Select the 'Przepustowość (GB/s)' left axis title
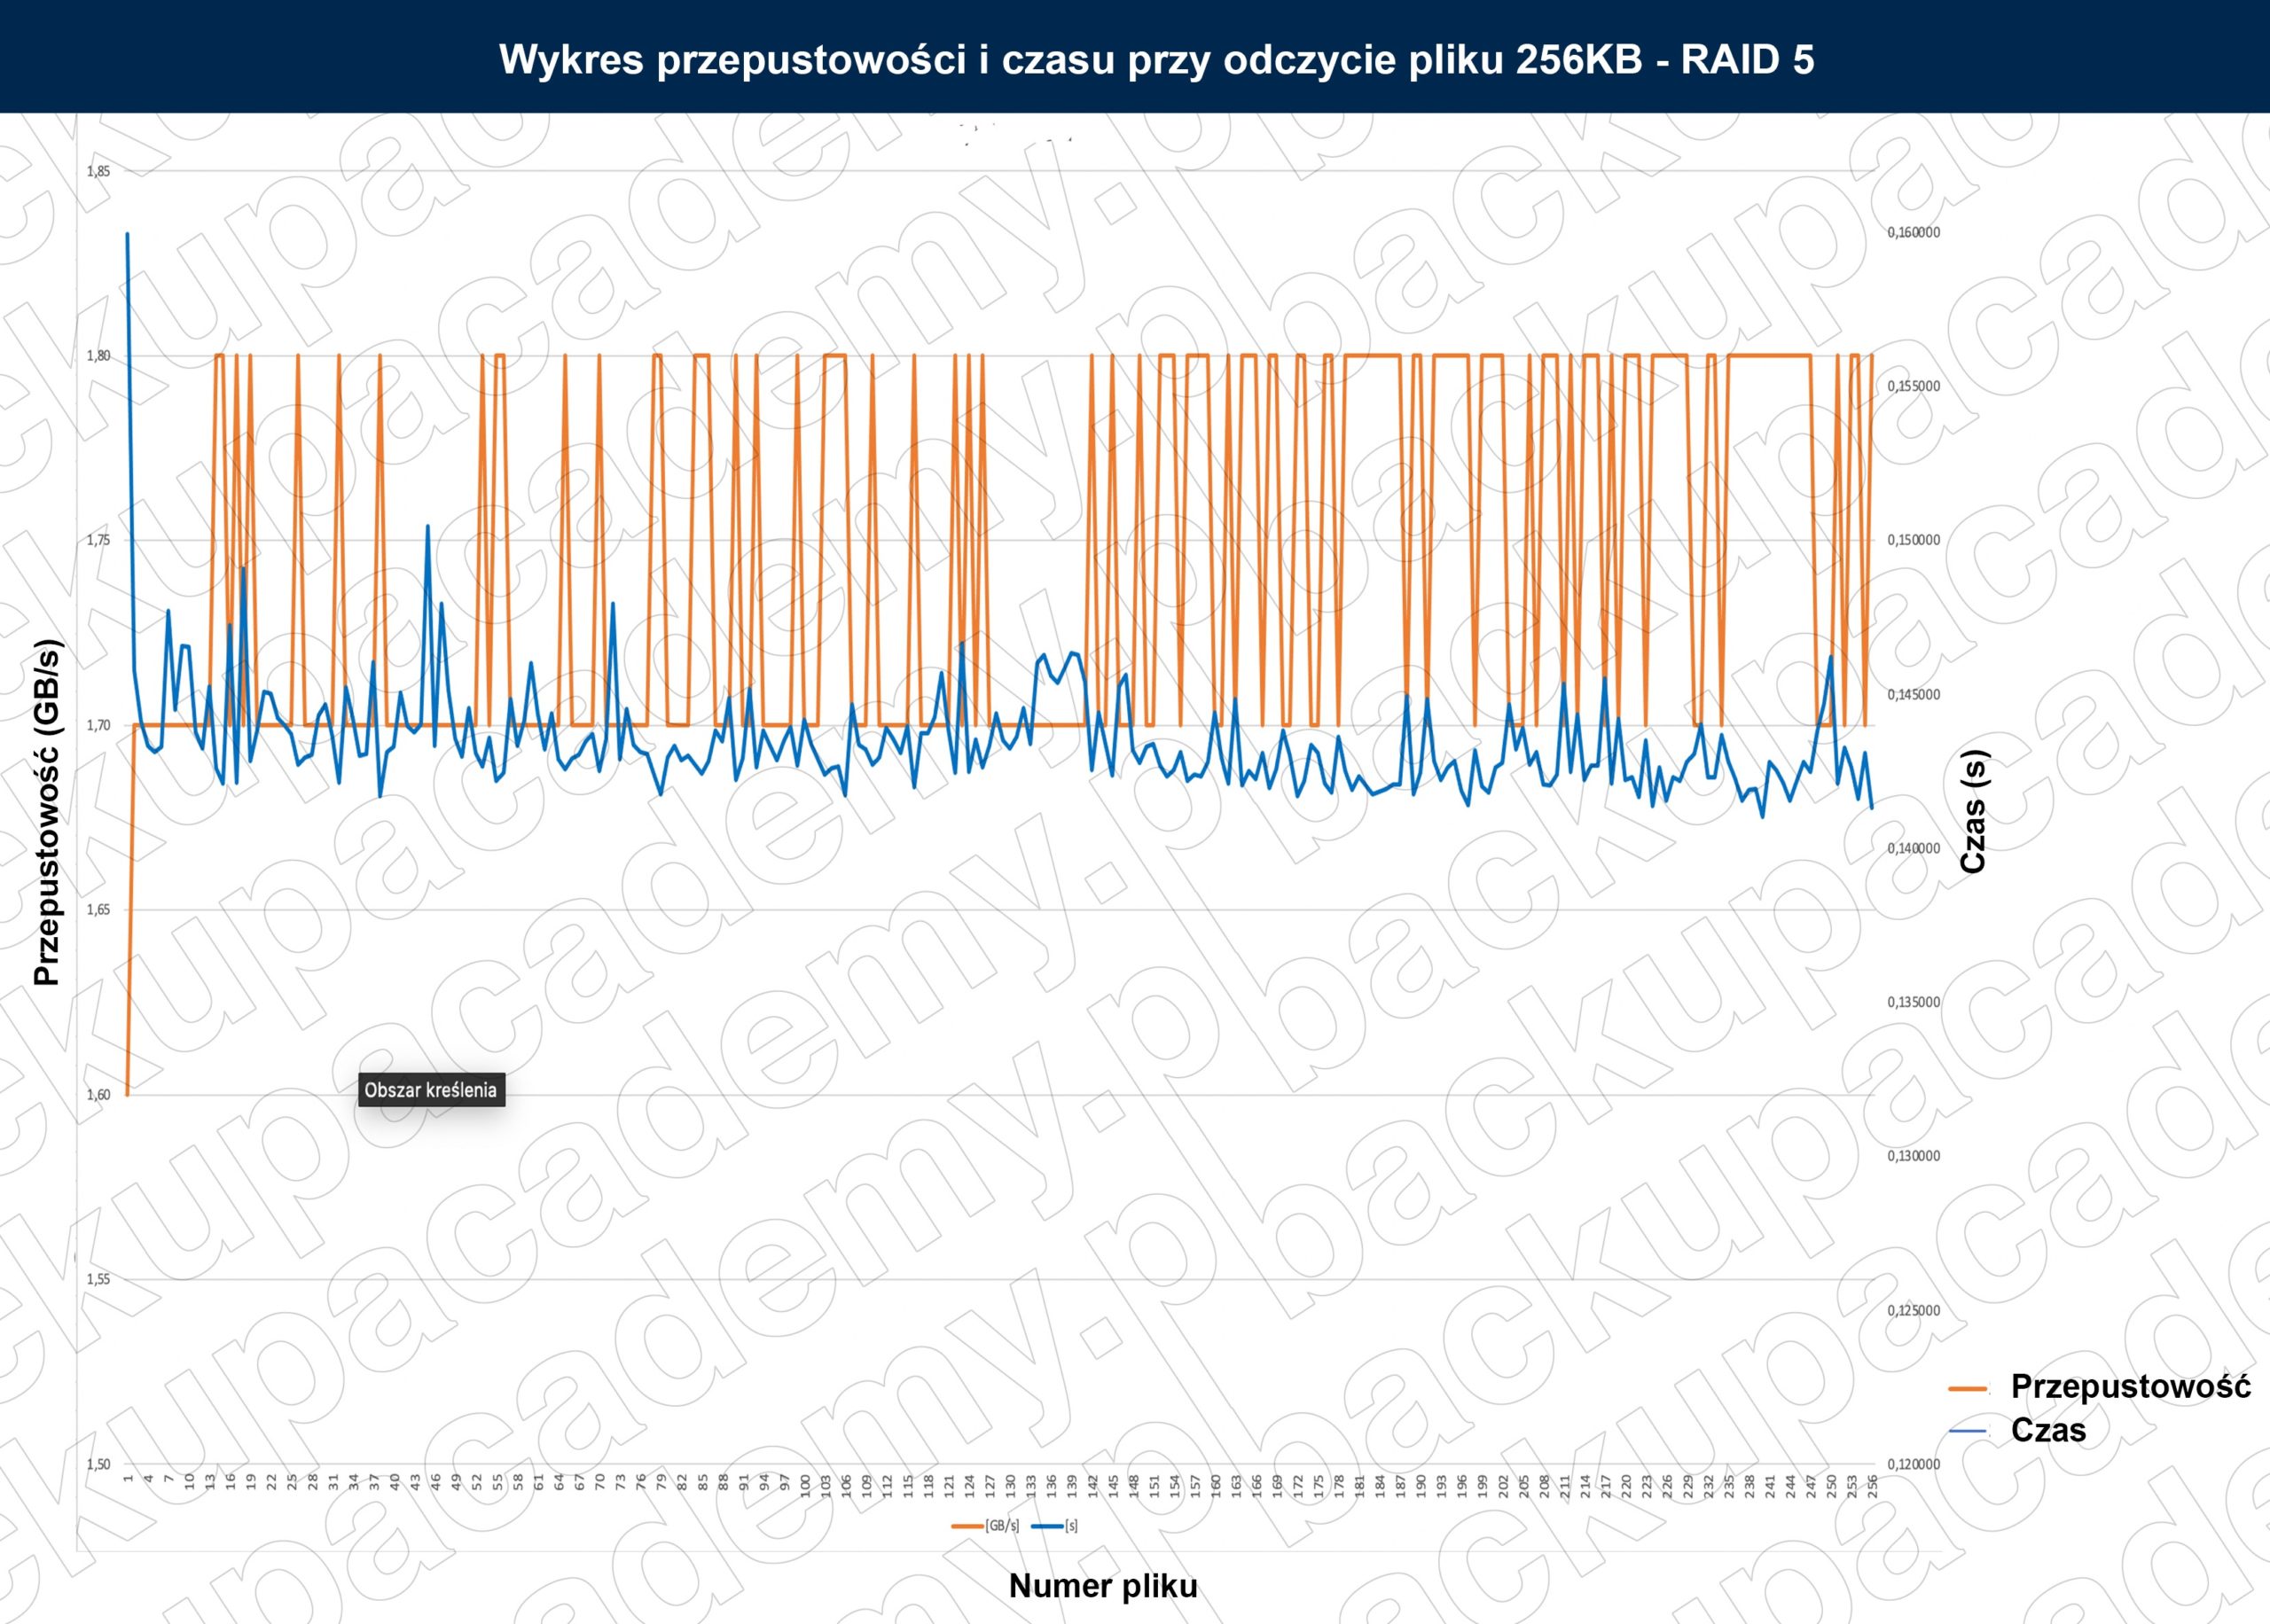2270x1624 pixels. point(47,811)
